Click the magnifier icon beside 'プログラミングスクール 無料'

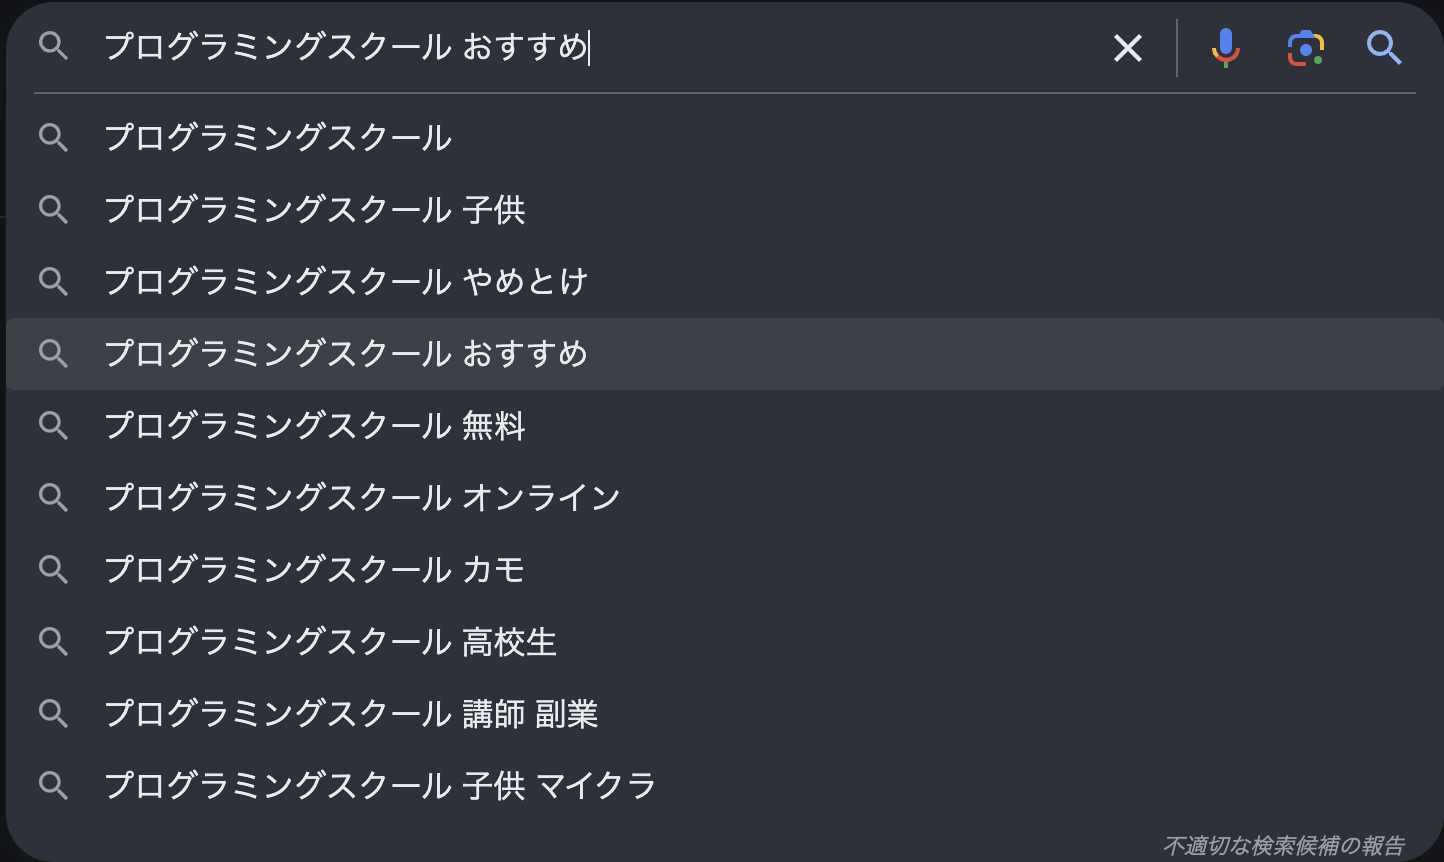(54, 425)
